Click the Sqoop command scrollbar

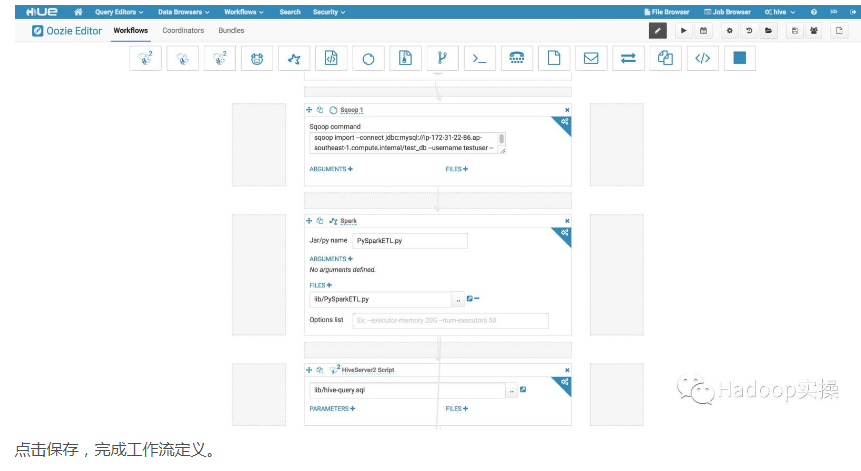pyautogui.click(x=501, y=139)
